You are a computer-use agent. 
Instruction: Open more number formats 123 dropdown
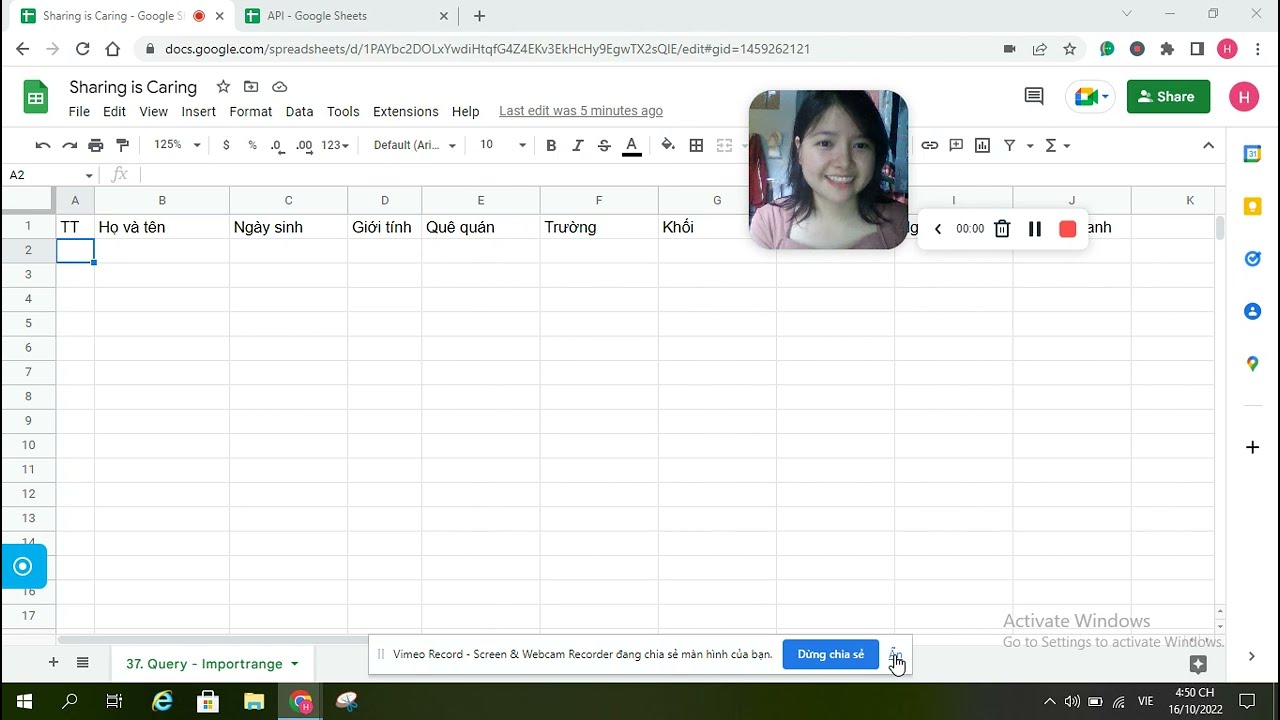tap(335, 145)
